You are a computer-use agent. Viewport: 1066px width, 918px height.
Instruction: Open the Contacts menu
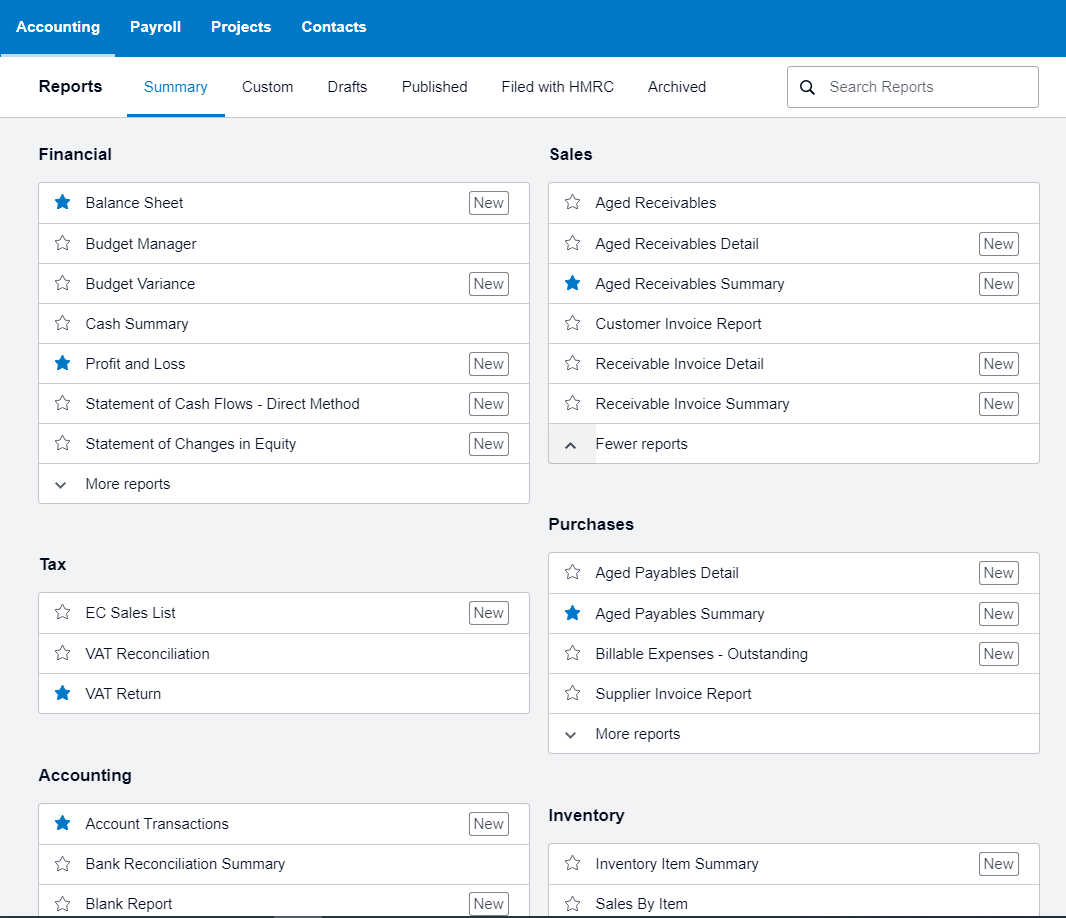click(x=334, y=27)
